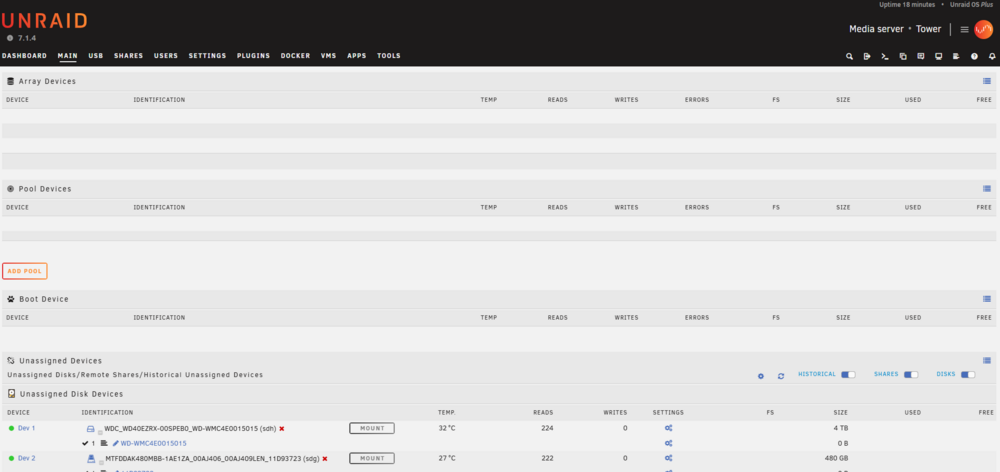This screenshot has height=472, width=1000.
Task: Open the USB tab
Action: click(96, 56)
